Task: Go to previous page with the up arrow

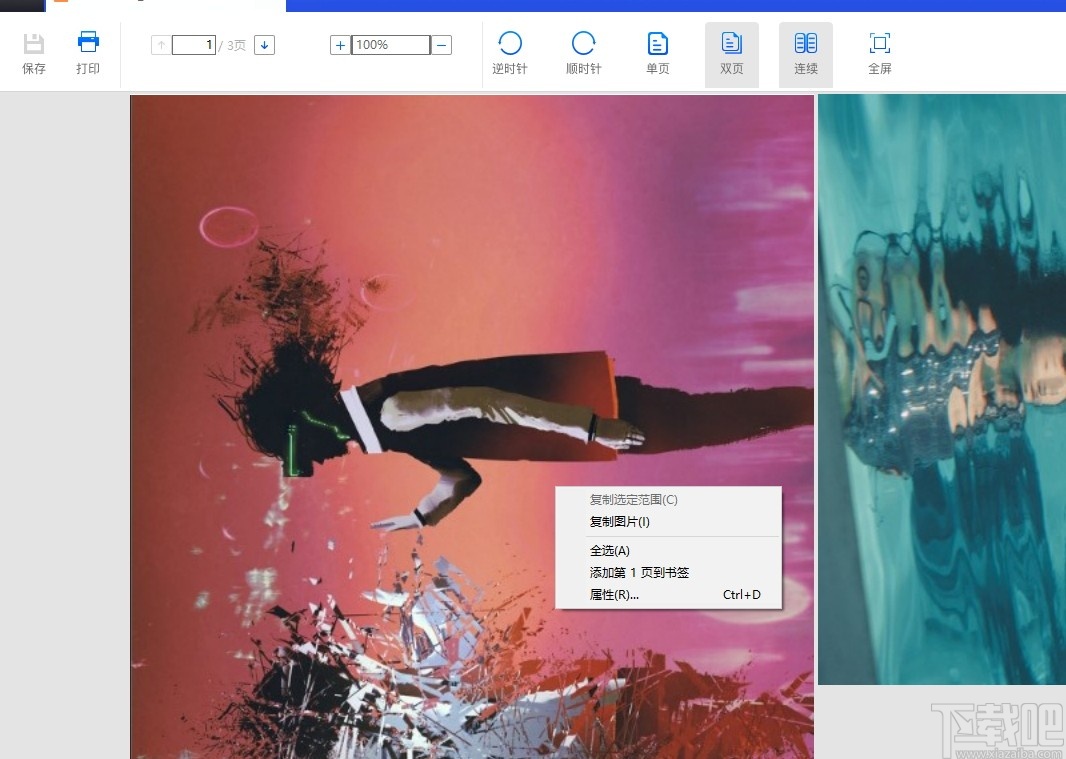Action: [x=160, y=44]
